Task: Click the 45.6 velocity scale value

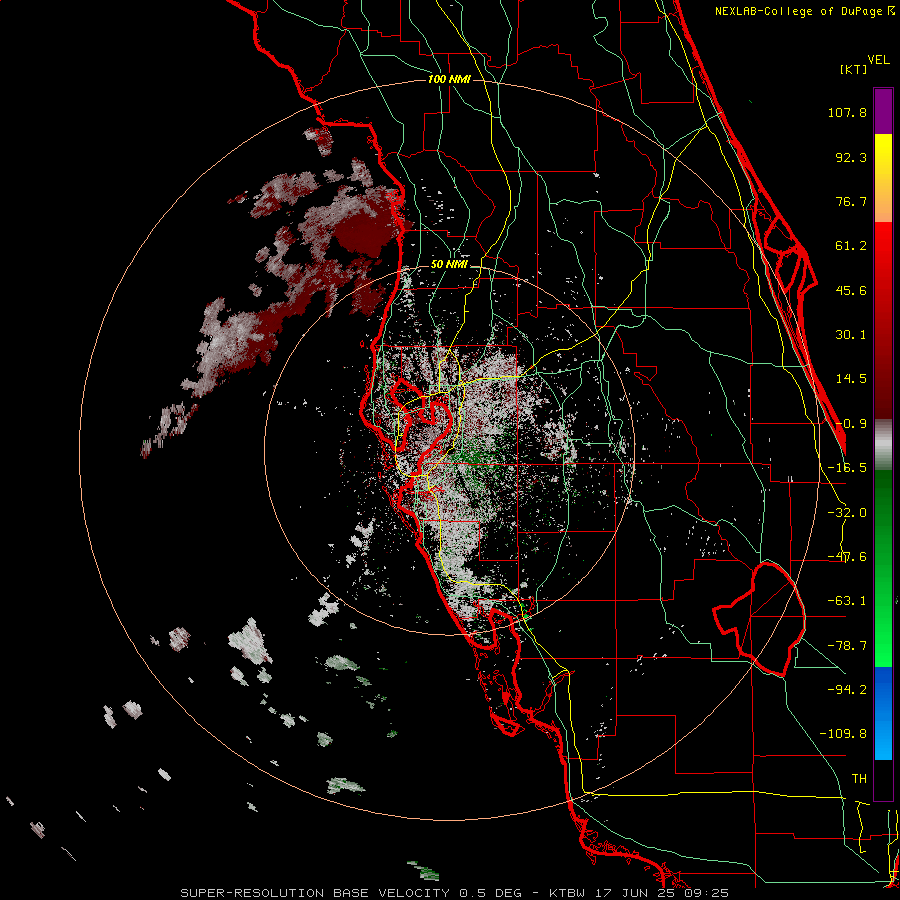Action: point(851,290)
